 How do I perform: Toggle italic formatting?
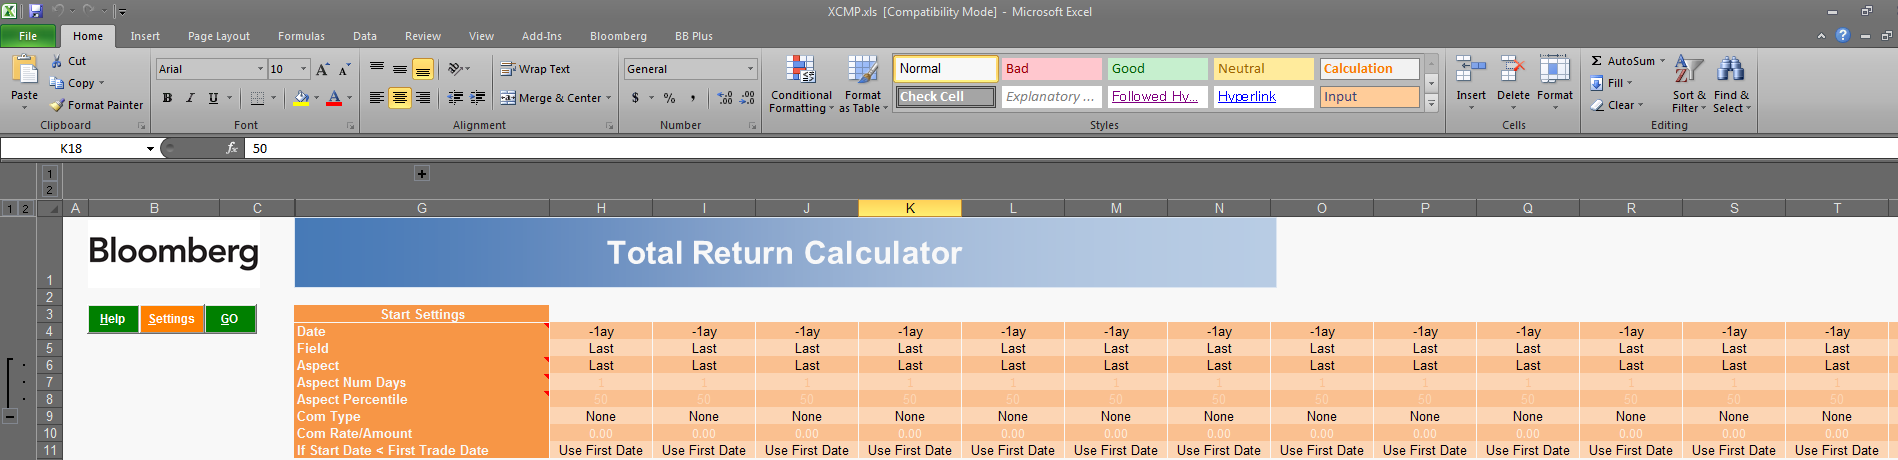click(x=190, y=98)
